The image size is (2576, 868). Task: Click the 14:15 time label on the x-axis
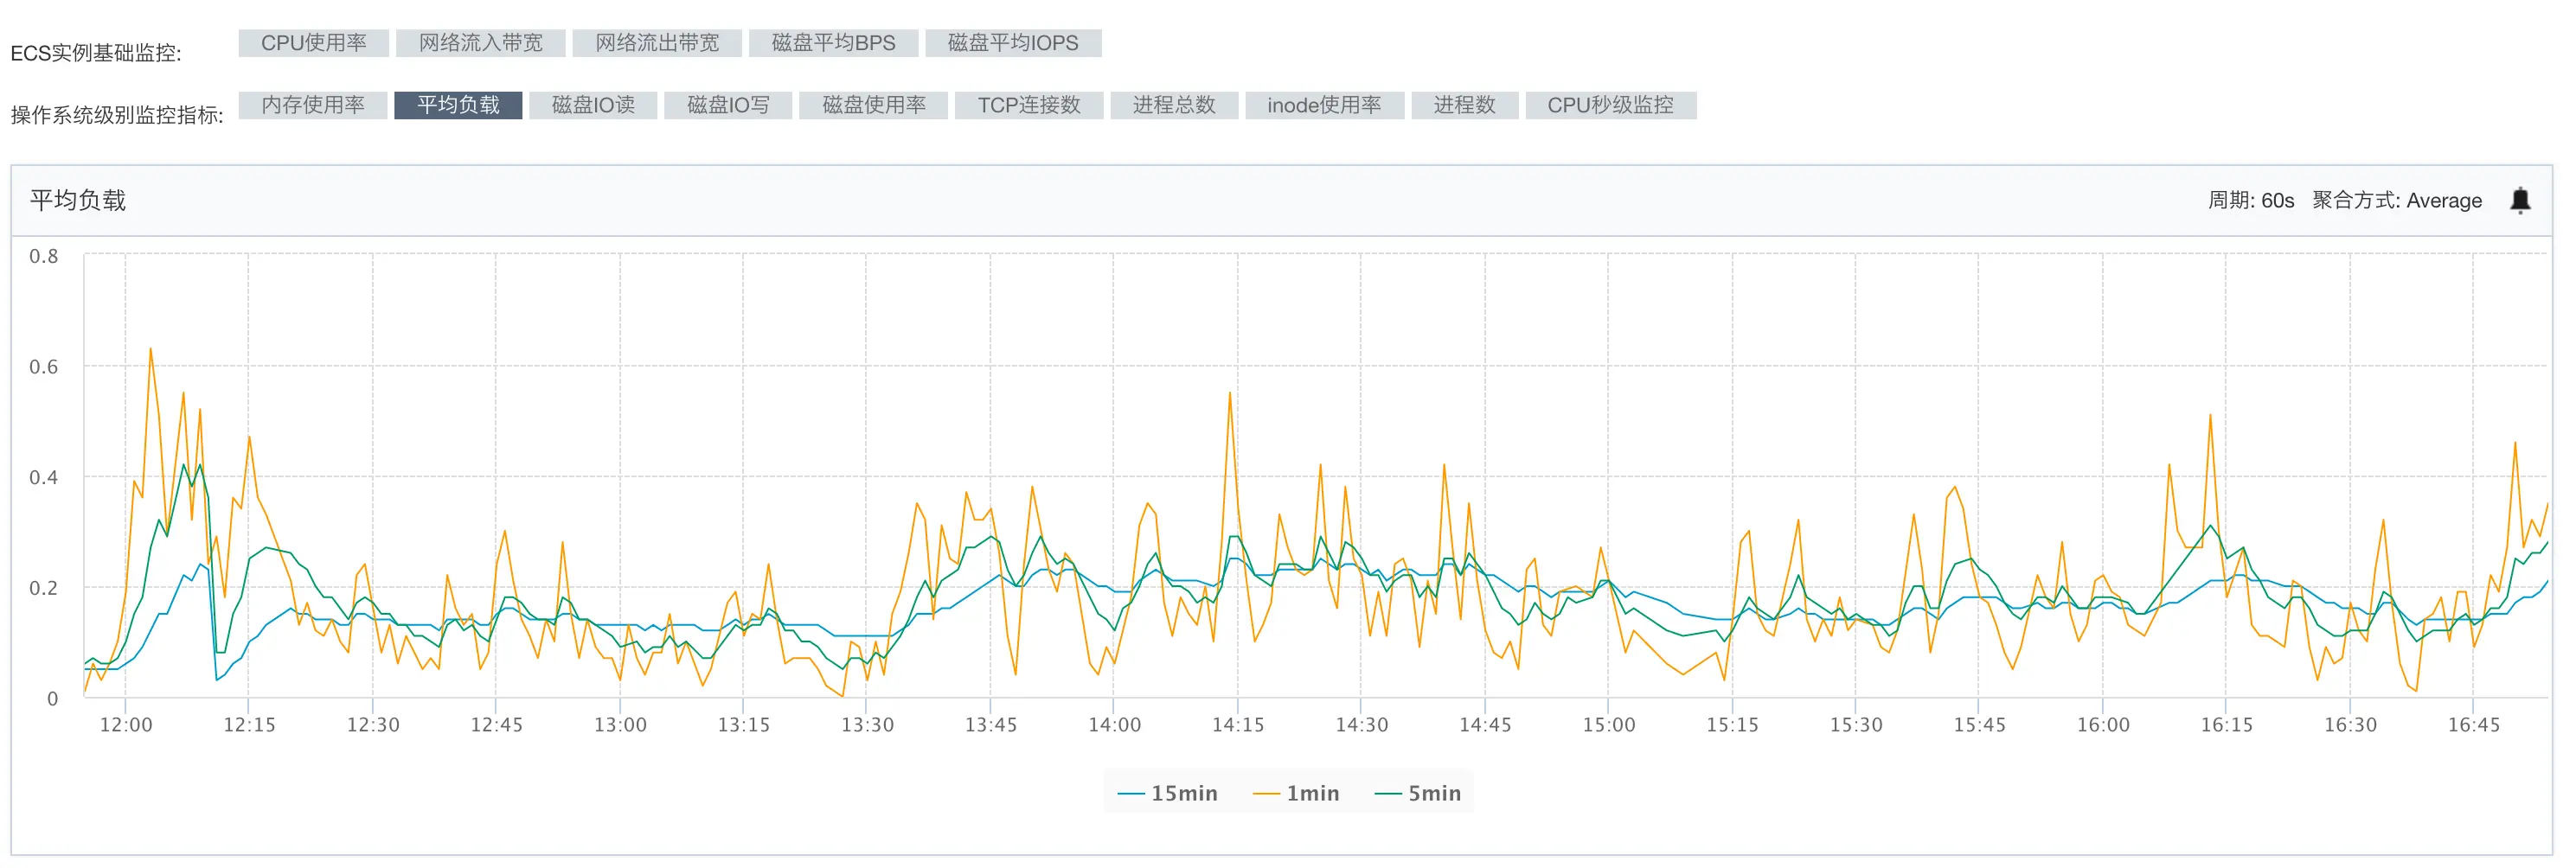(x=1237, y=725)
